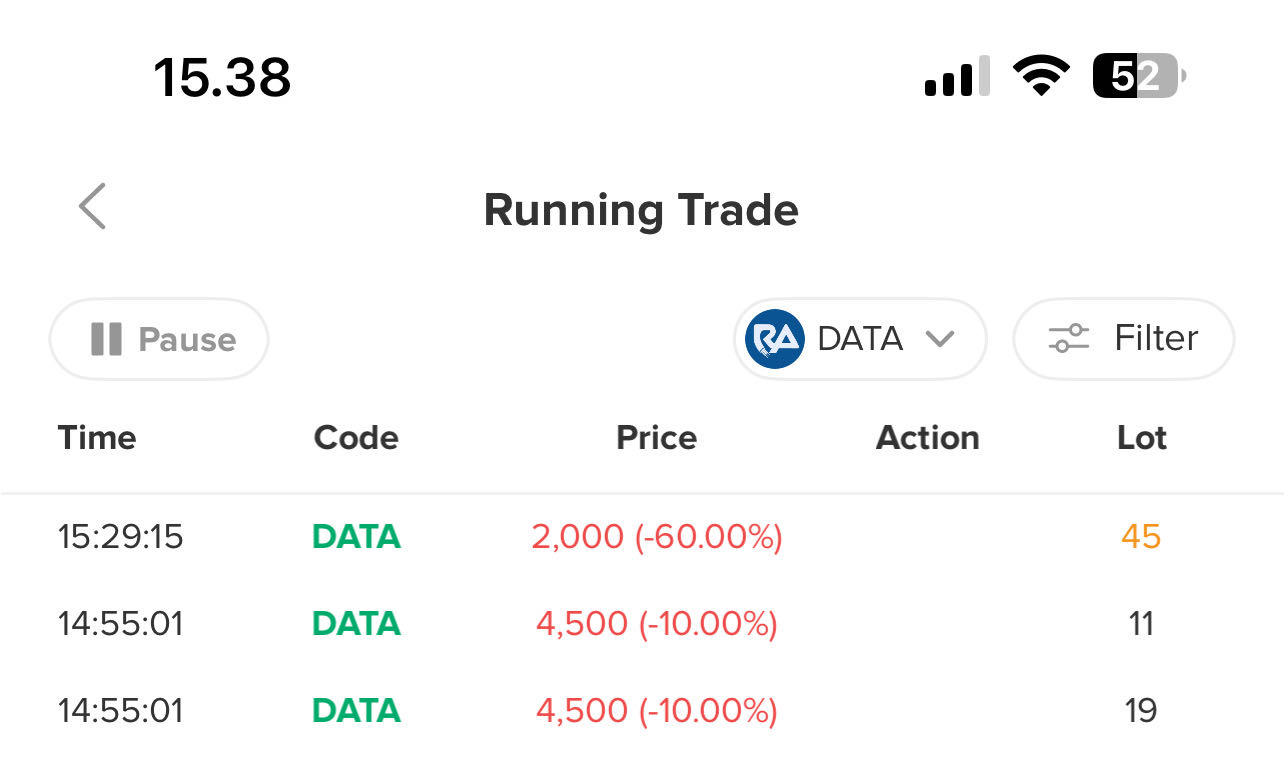Pause the running trade feed
This screenshot has width=1284, height=781.
click(159, 339)
